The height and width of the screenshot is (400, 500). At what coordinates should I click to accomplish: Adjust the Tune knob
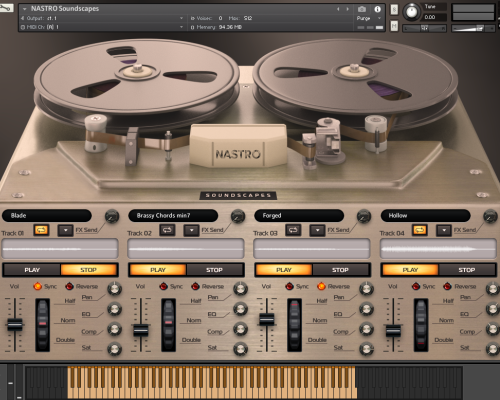pyautogui.click(x=412, y=12)
